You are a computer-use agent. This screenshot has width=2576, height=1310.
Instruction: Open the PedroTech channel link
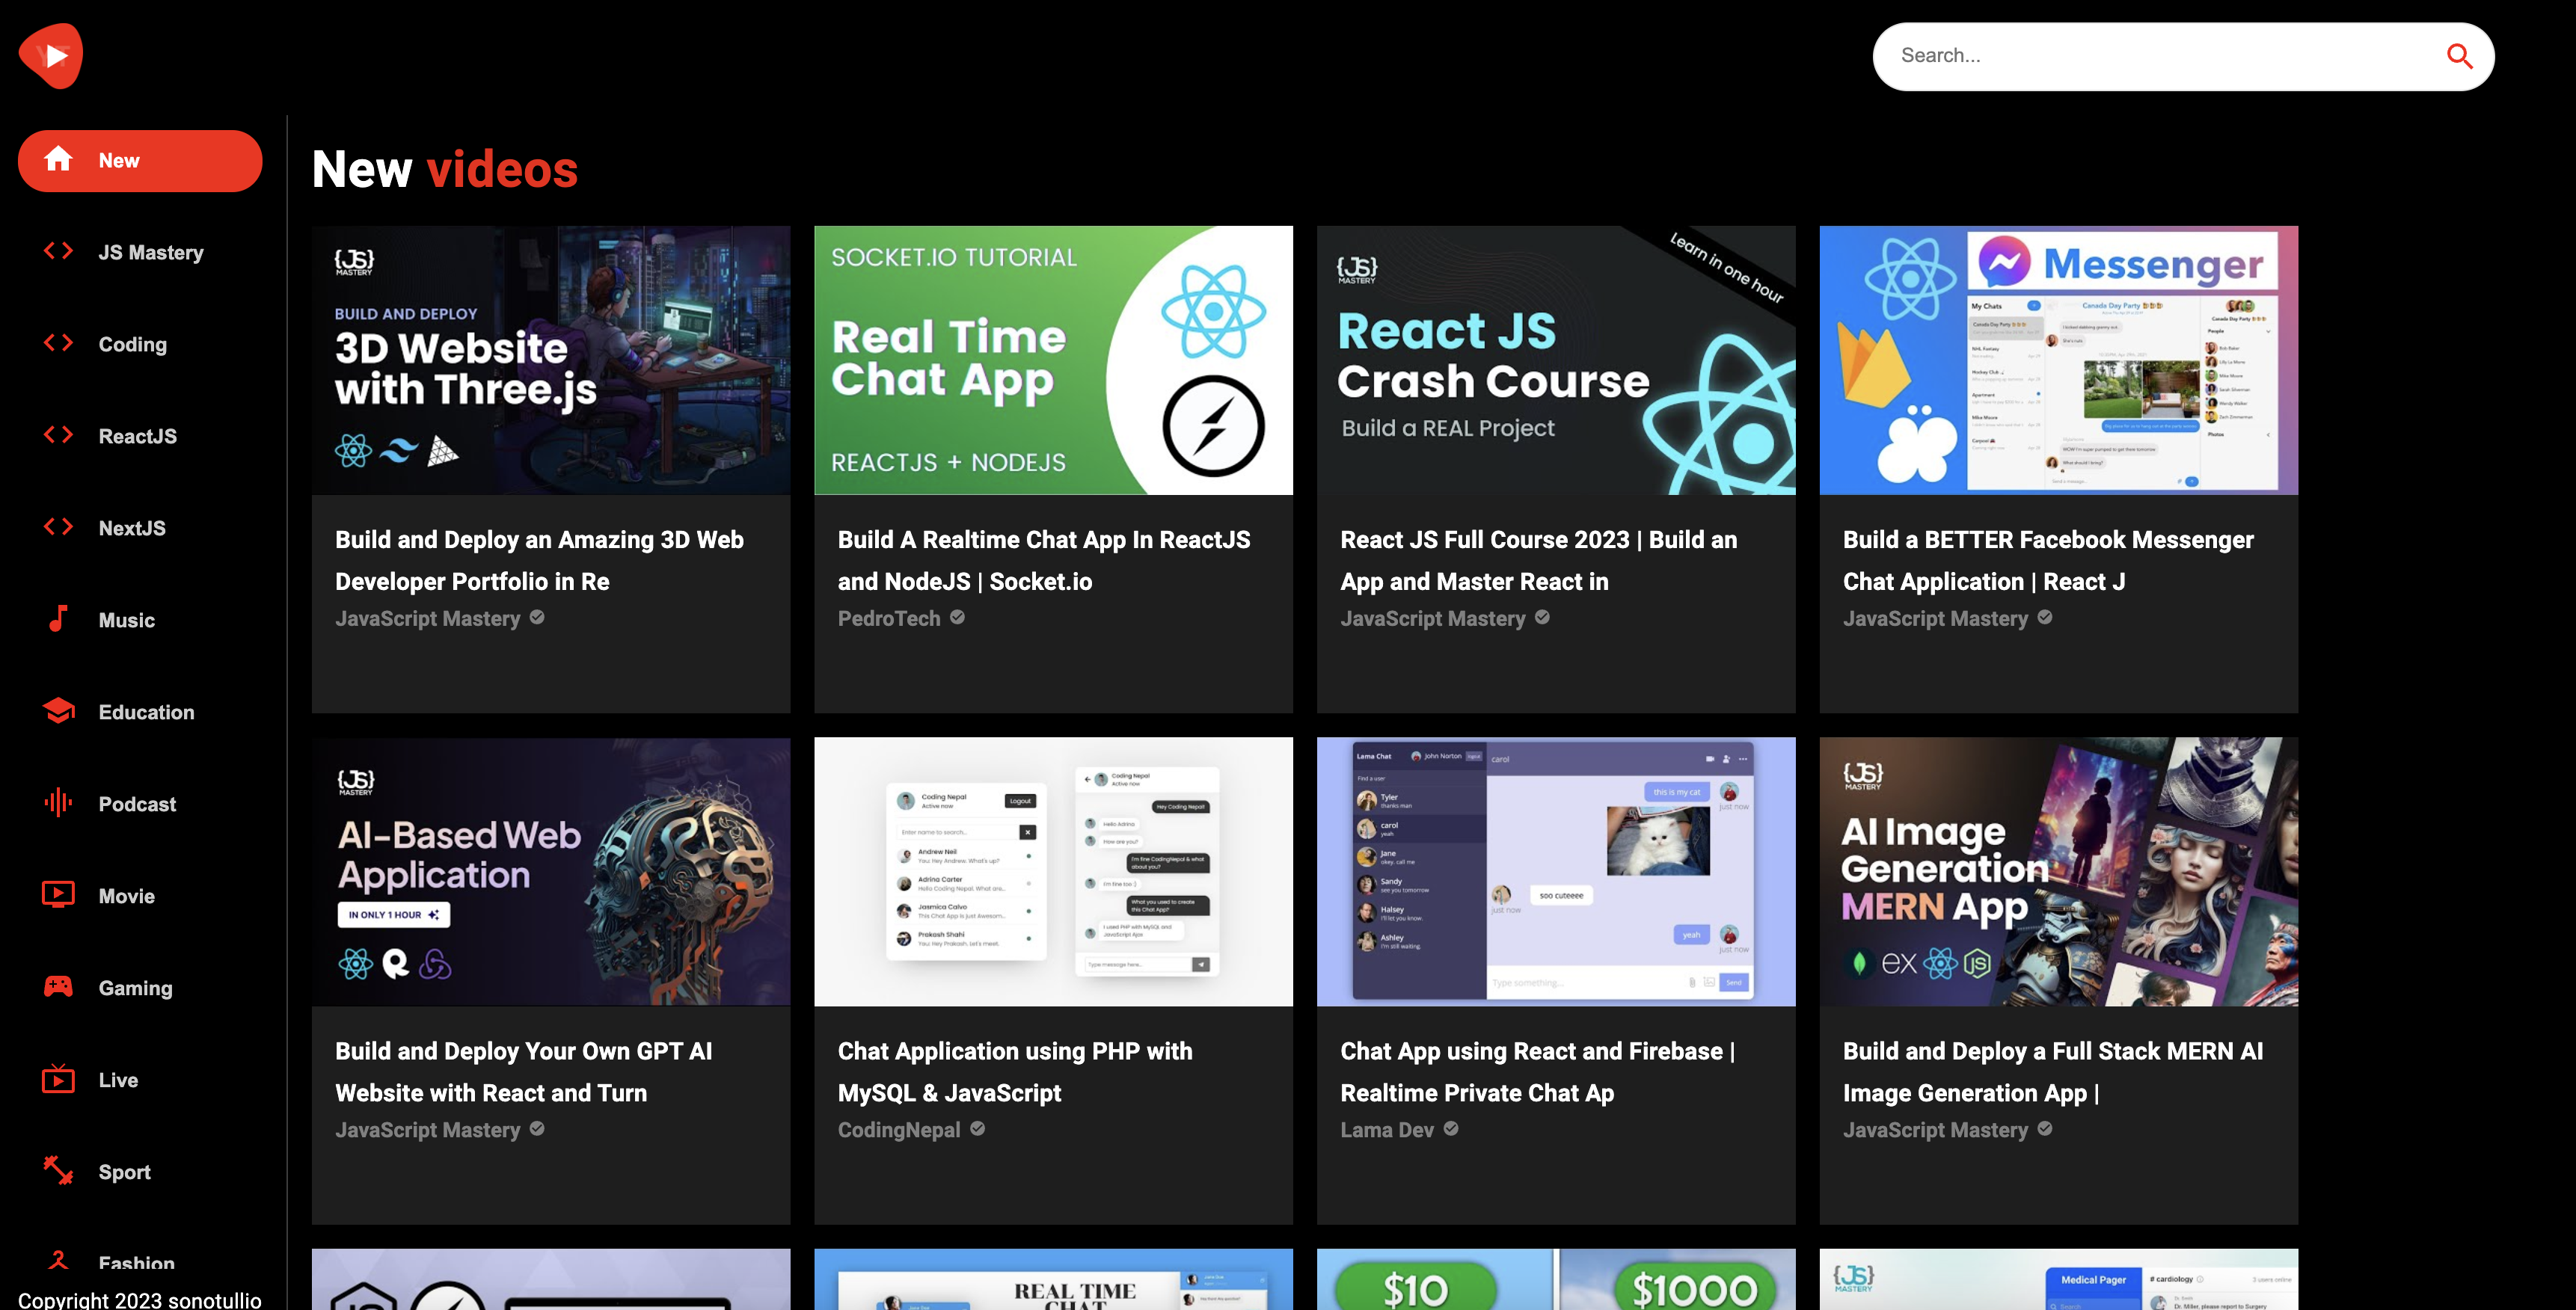[x=888, y=619]
